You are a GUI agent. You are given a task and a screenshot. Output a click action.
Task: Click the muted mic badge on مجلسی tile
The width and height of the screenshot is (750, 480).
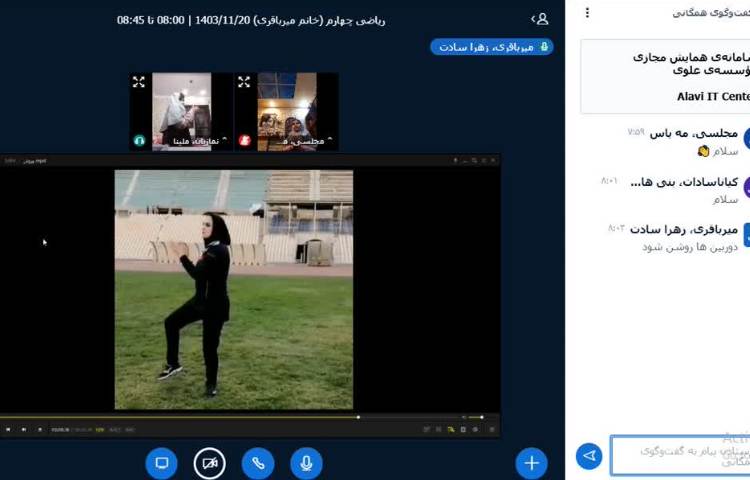[x=244, y=141]
